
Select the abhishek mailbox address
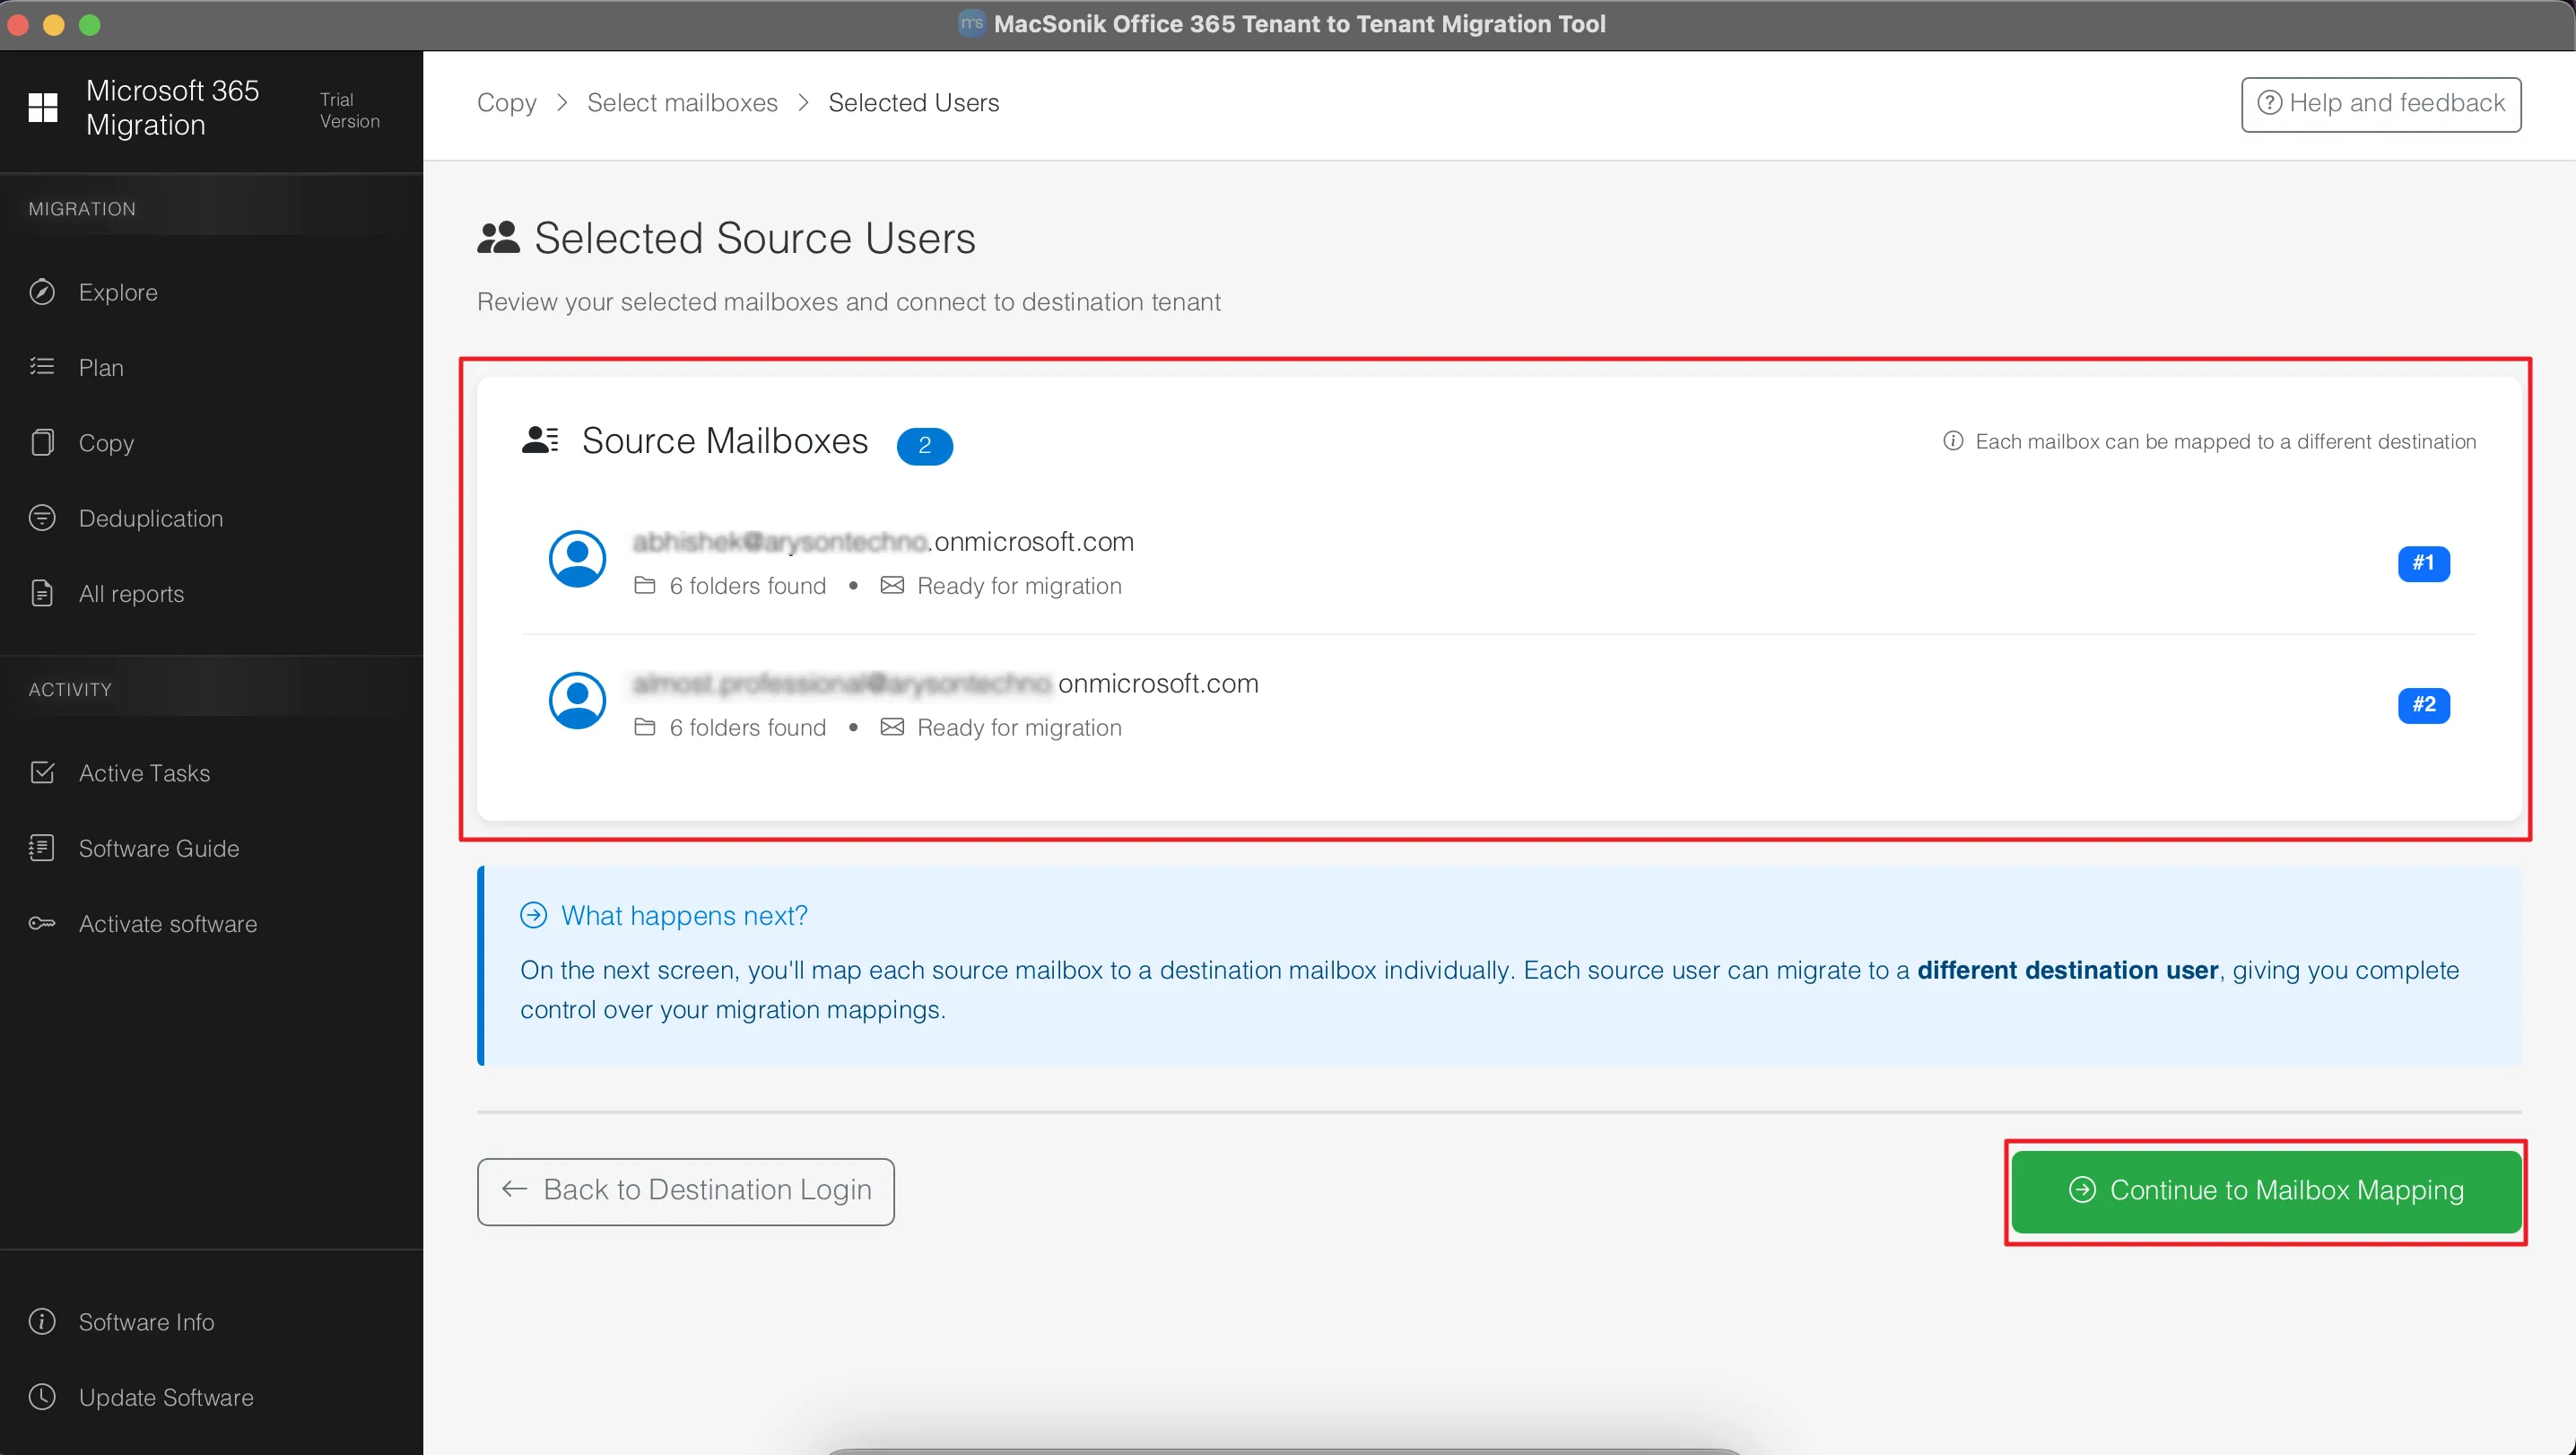pos(883,542)
